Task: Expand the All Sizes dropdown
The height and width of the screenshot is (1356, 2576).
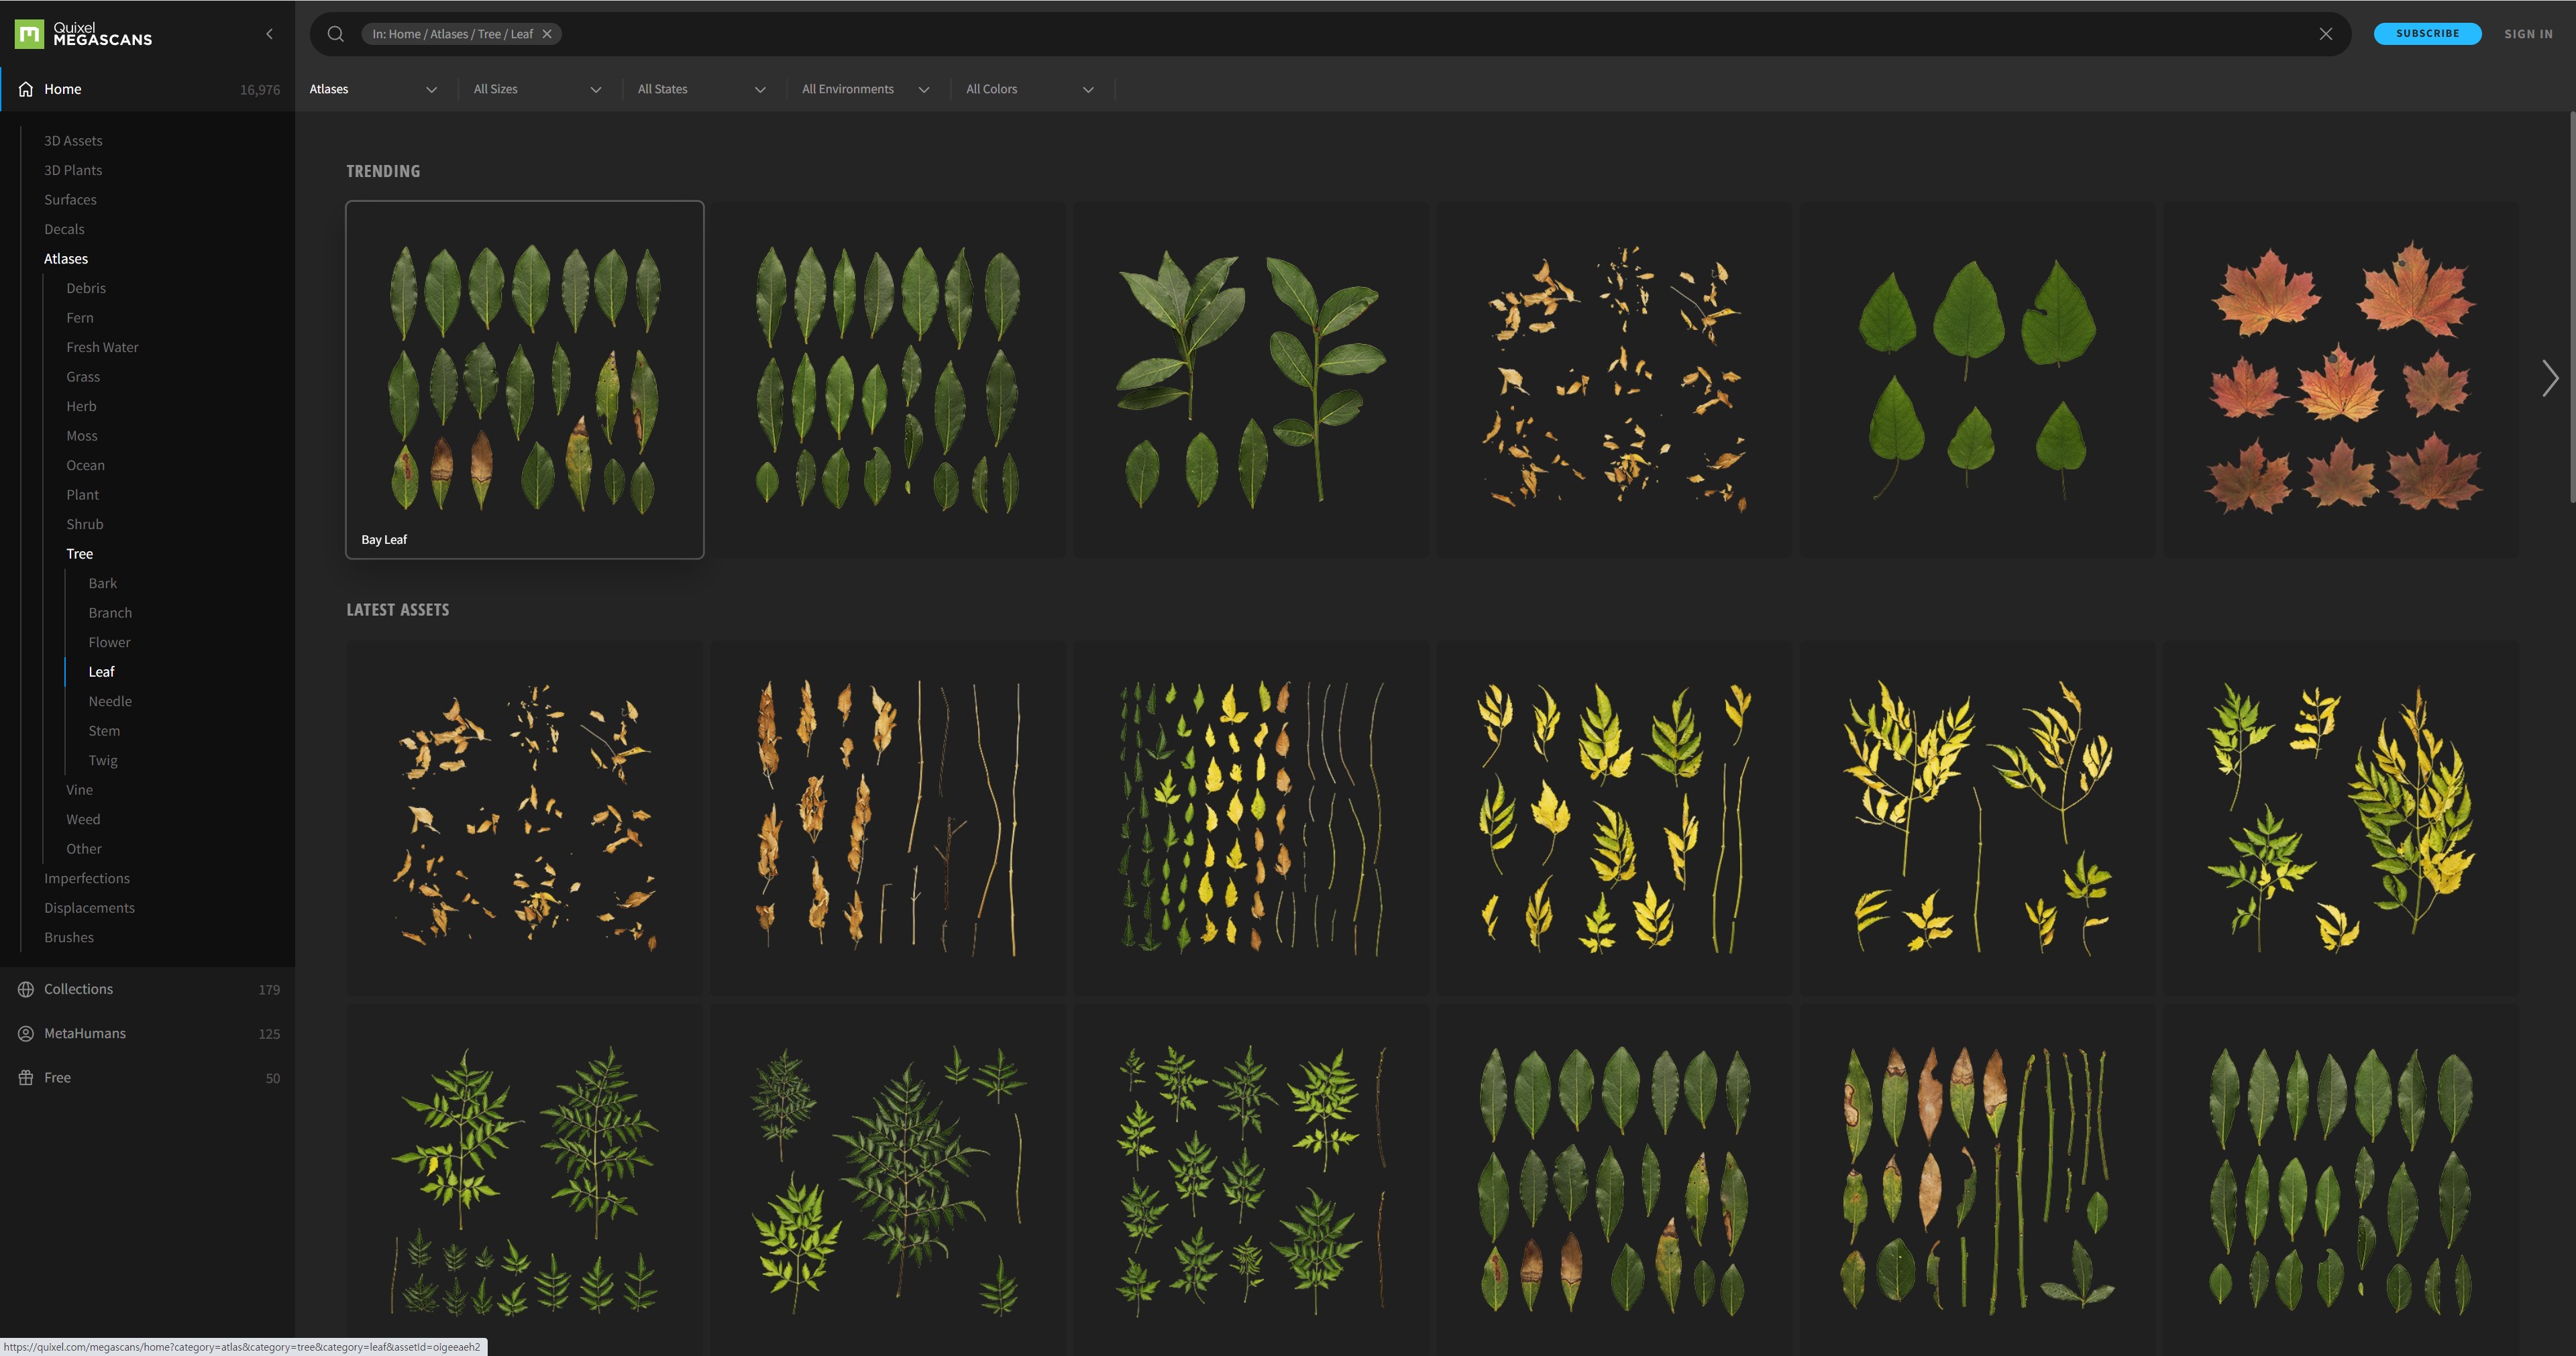Action: (537, 89)
